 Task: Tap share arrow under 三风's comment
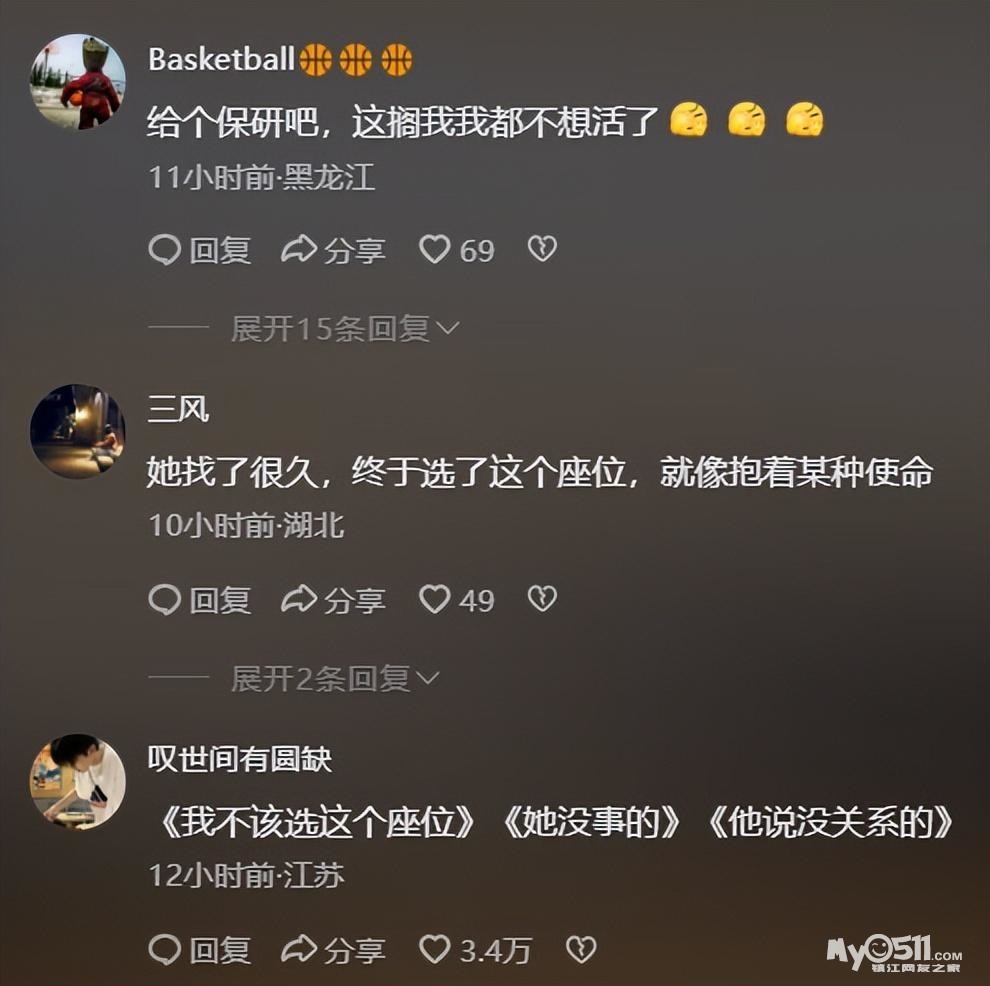pos(299,598)
